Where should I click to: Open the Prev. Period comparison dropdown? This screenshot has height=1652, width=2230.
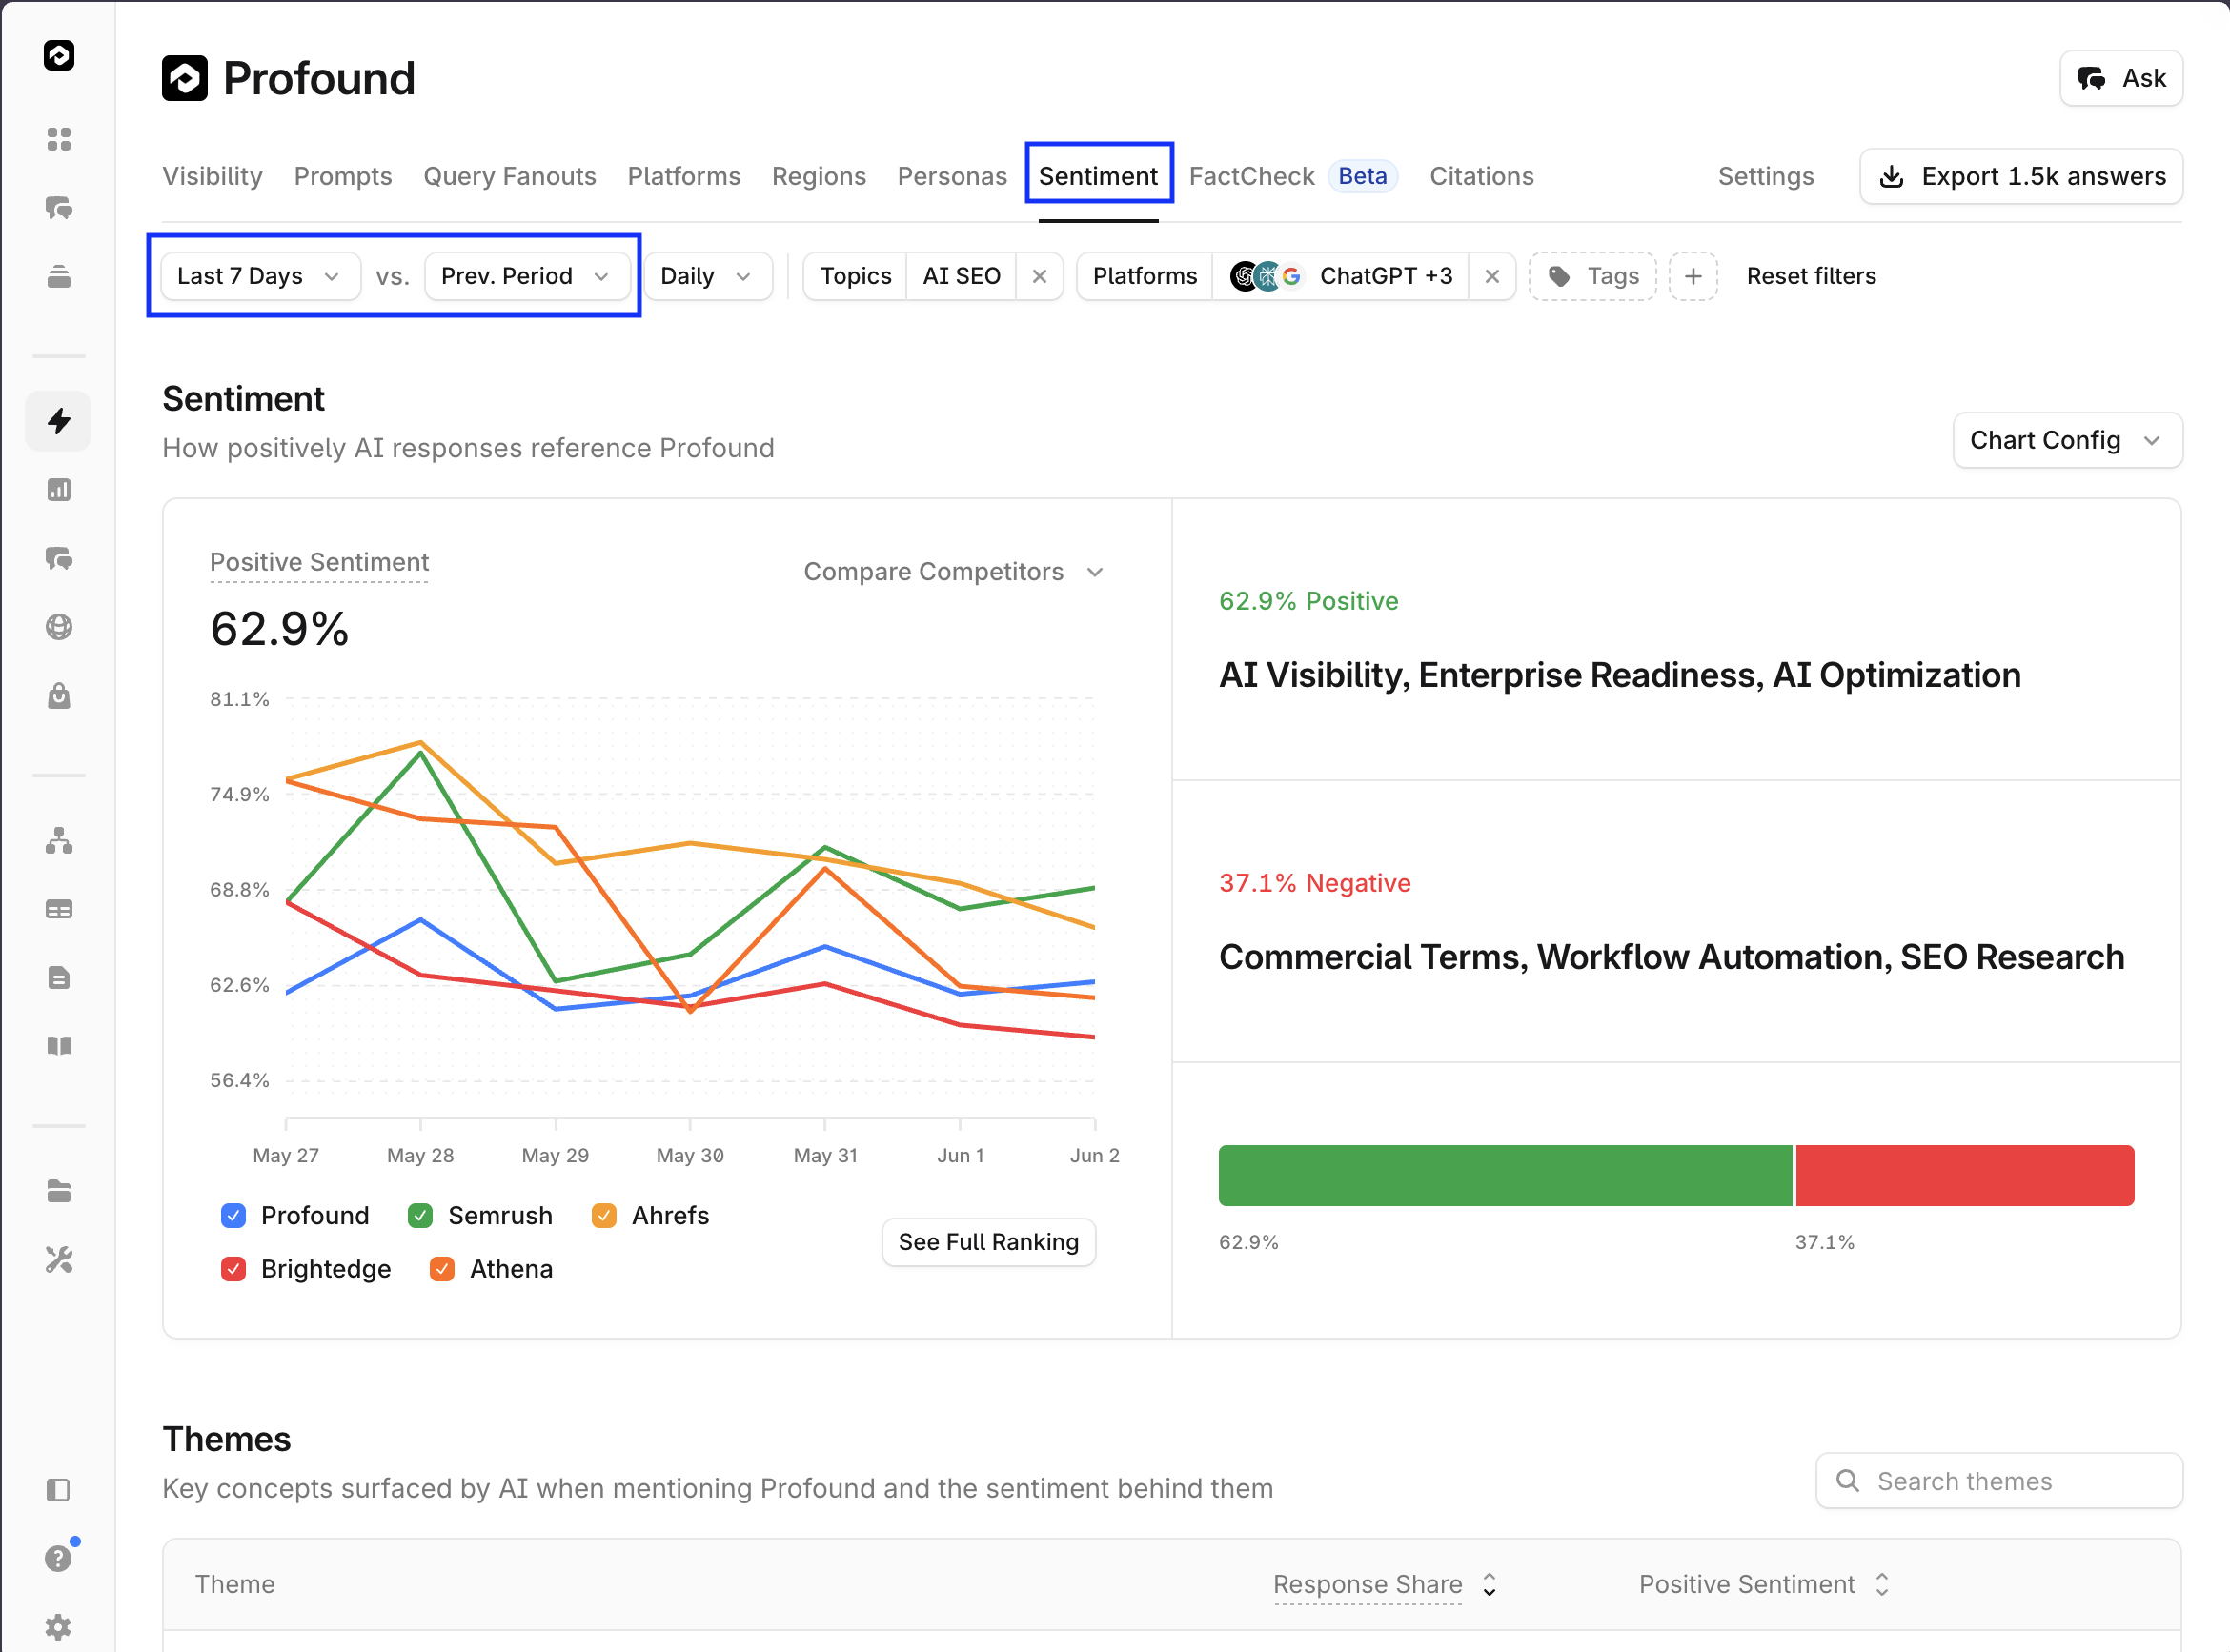coord(527,276)
